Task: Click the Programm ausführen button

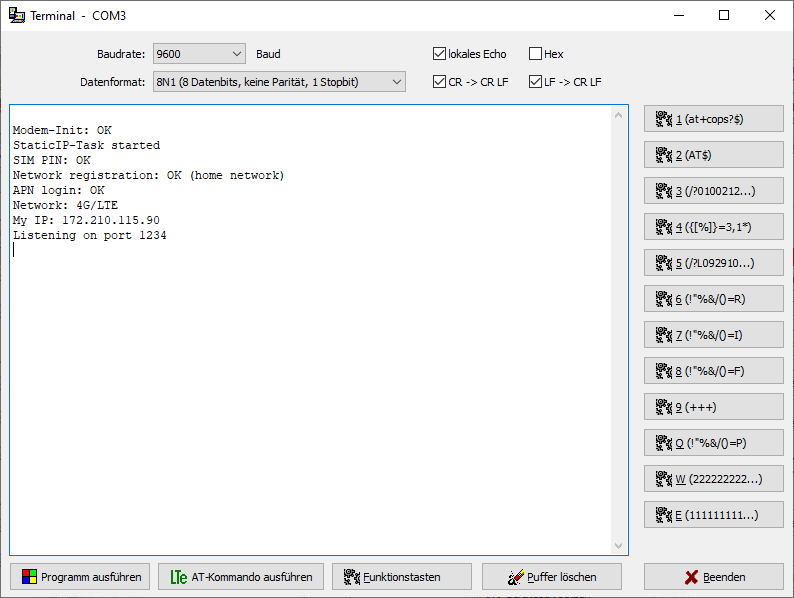Action: tap(80, 577)
